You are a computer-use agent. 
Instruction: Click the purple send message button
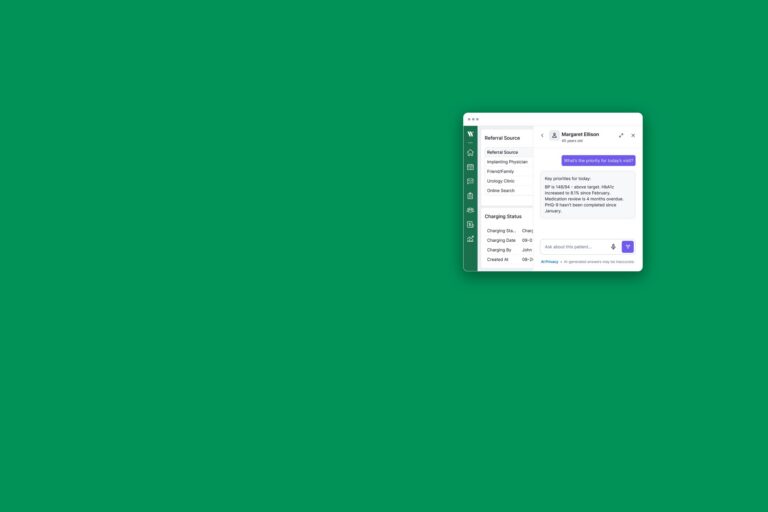click(x=628, y=247)
